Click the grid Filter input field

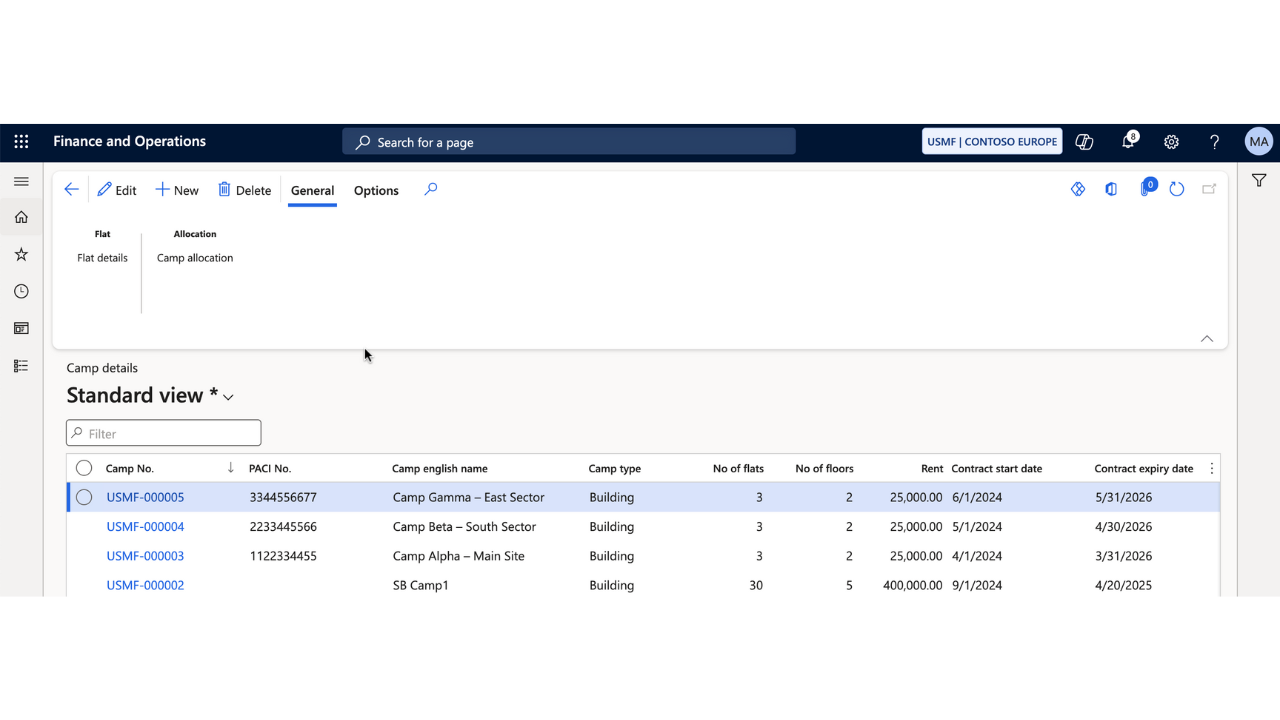164,433
